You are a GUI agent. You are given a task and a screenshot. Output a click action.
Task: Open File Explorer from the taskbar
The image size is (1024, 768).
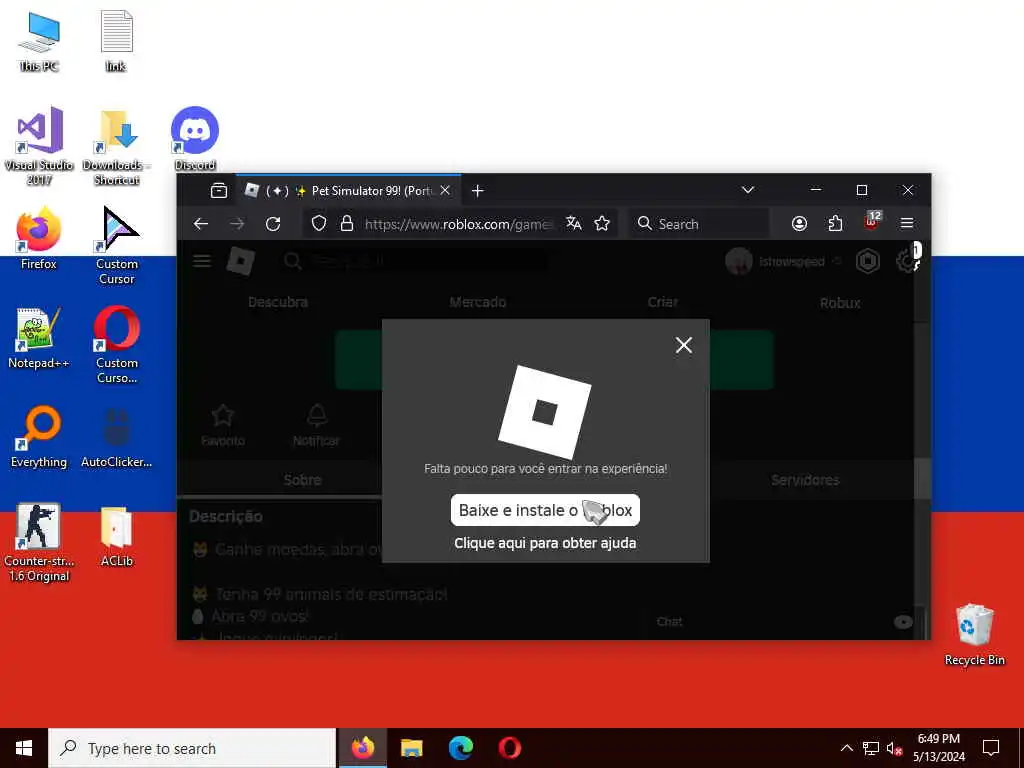411,748
